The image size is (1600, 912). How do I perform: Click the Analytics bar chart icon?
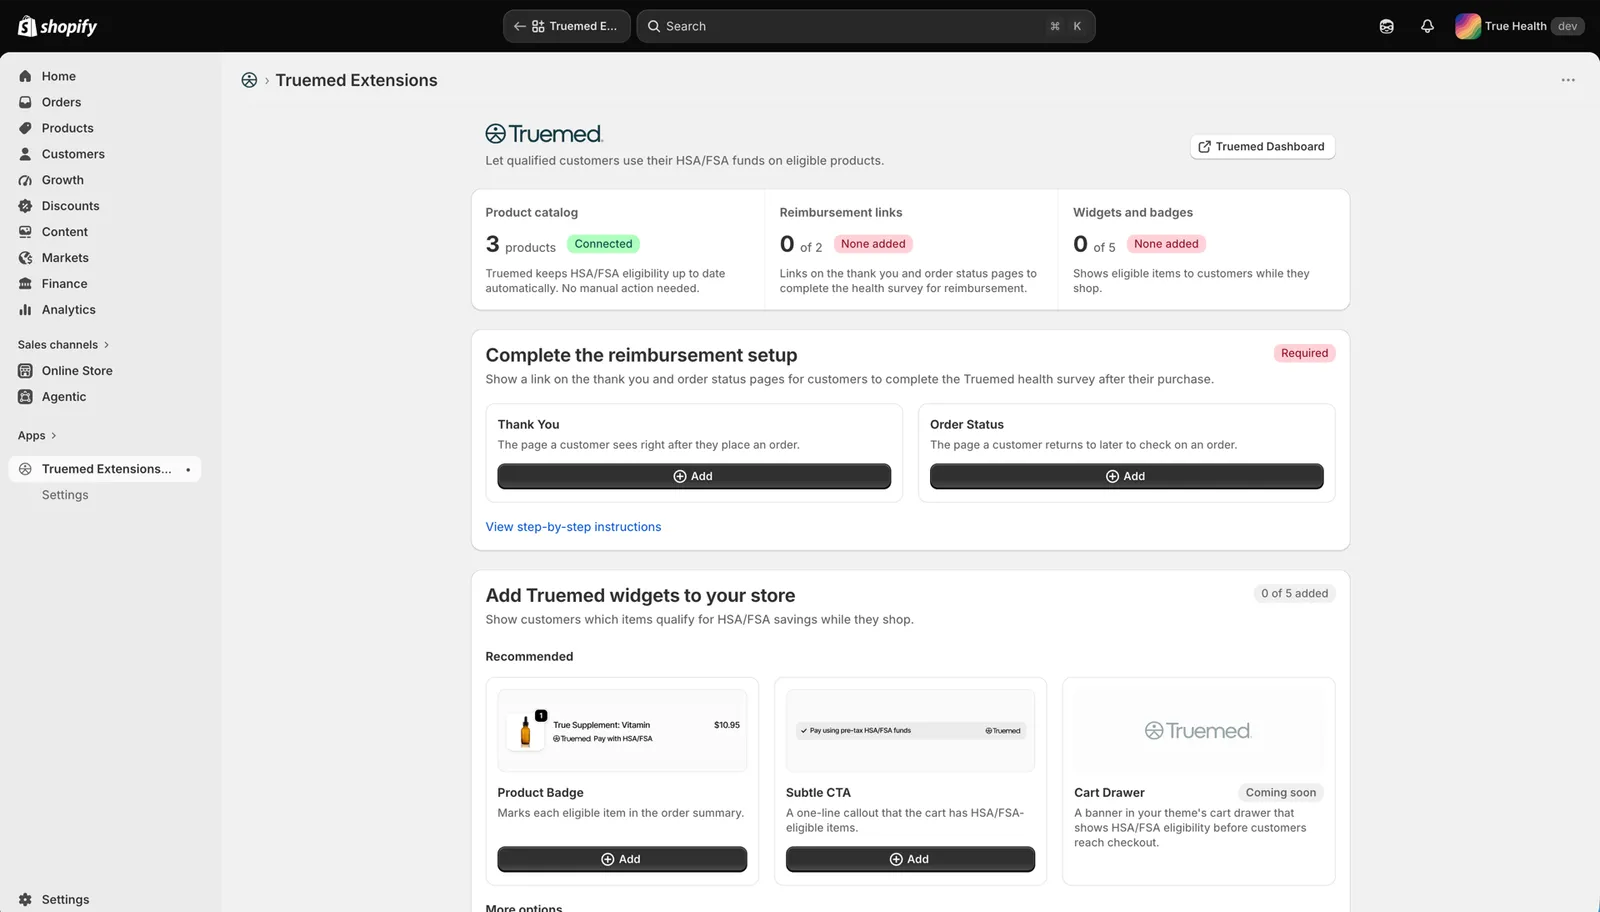pyautogui.click(x=25, y=310)
